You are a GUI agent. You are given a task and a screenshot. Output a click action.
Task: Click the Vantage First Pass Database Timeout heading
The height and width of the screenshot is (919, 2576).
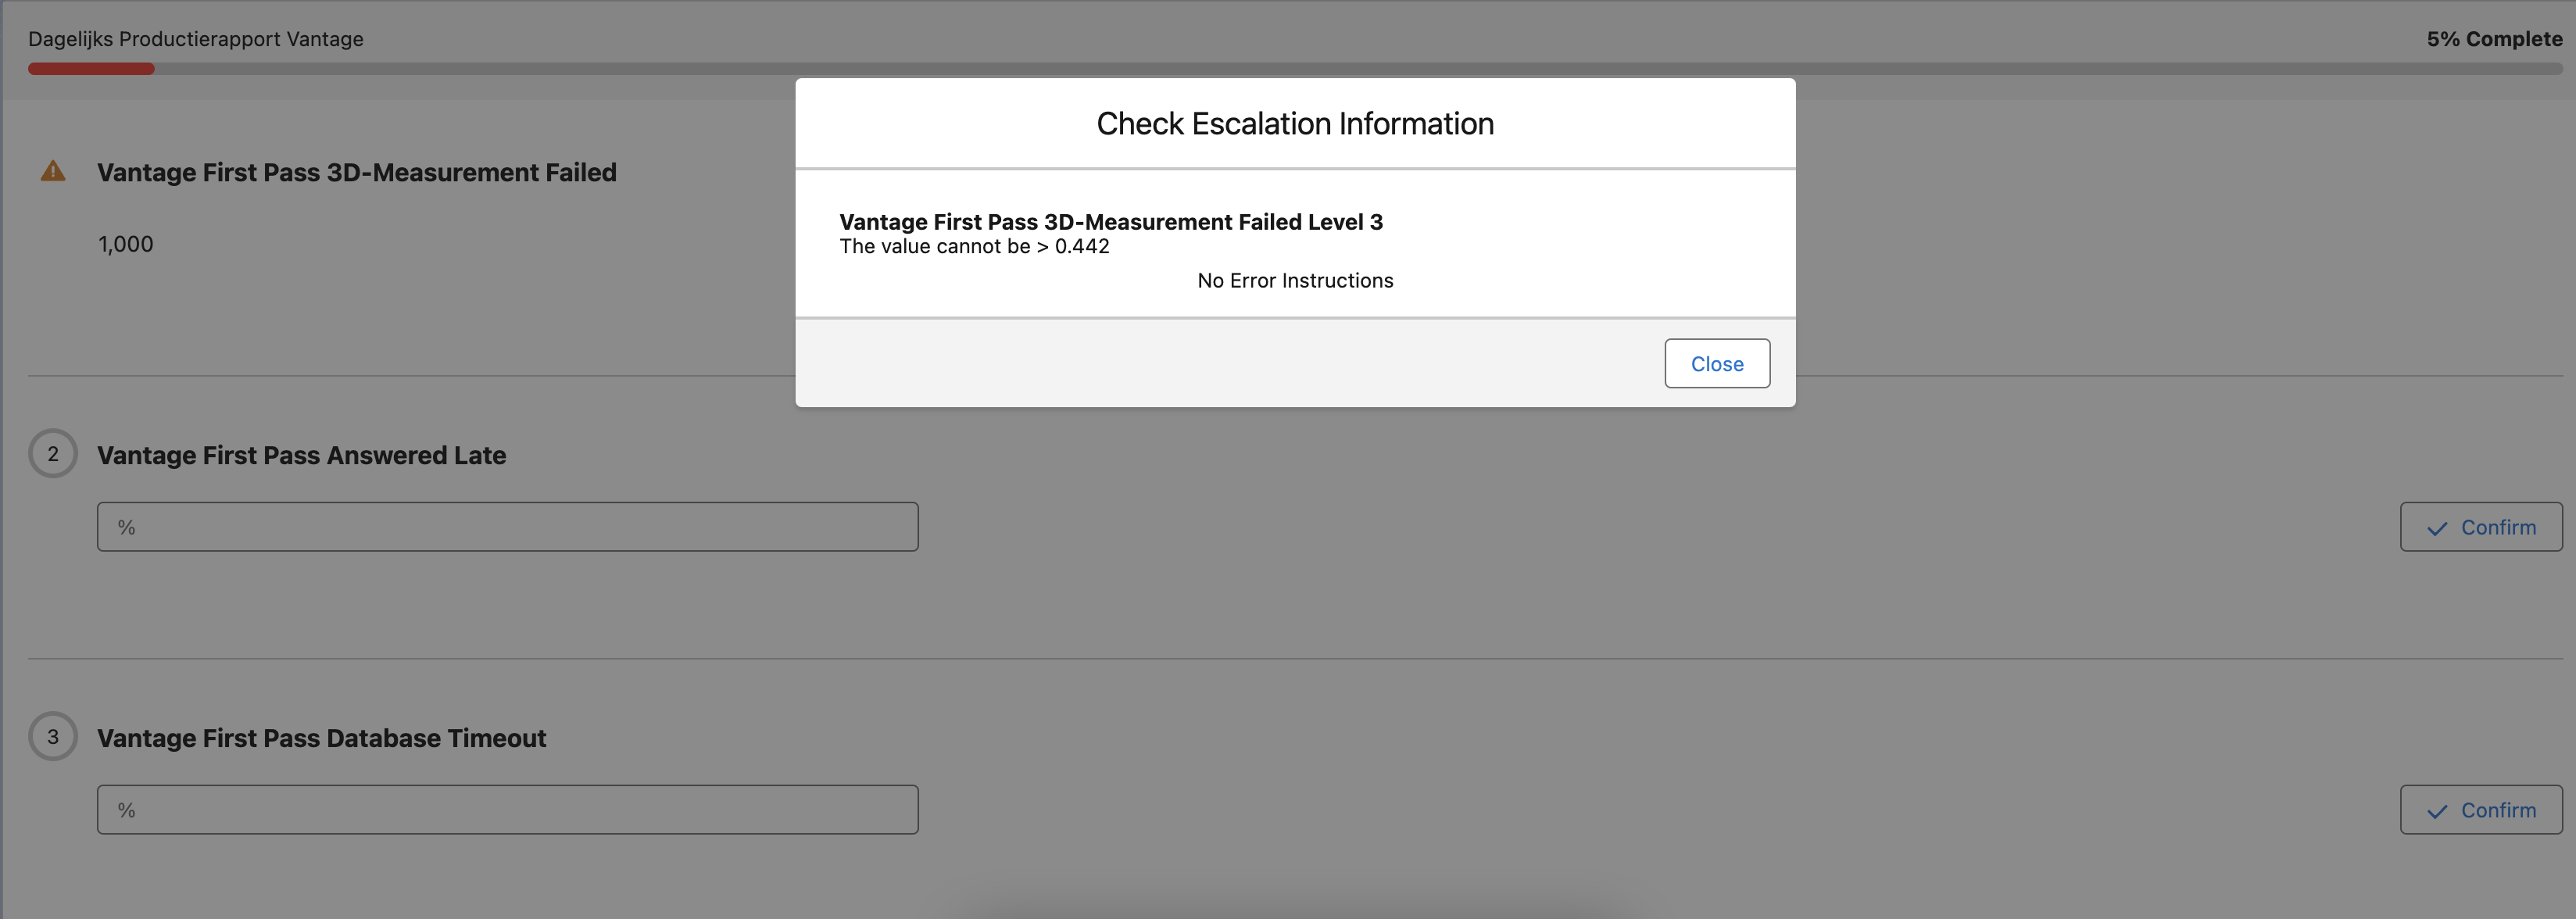tap(321, 739)
